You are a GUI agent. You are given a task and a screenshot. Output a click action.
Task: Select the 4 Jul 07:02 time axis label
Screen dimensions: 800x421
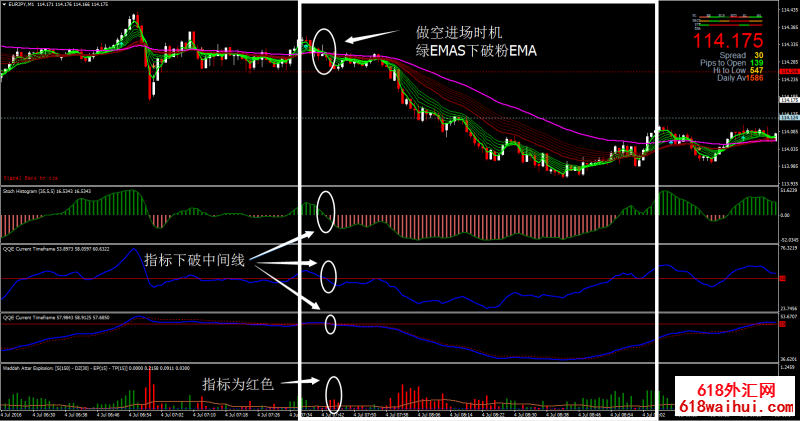click(x=172, y=415)
